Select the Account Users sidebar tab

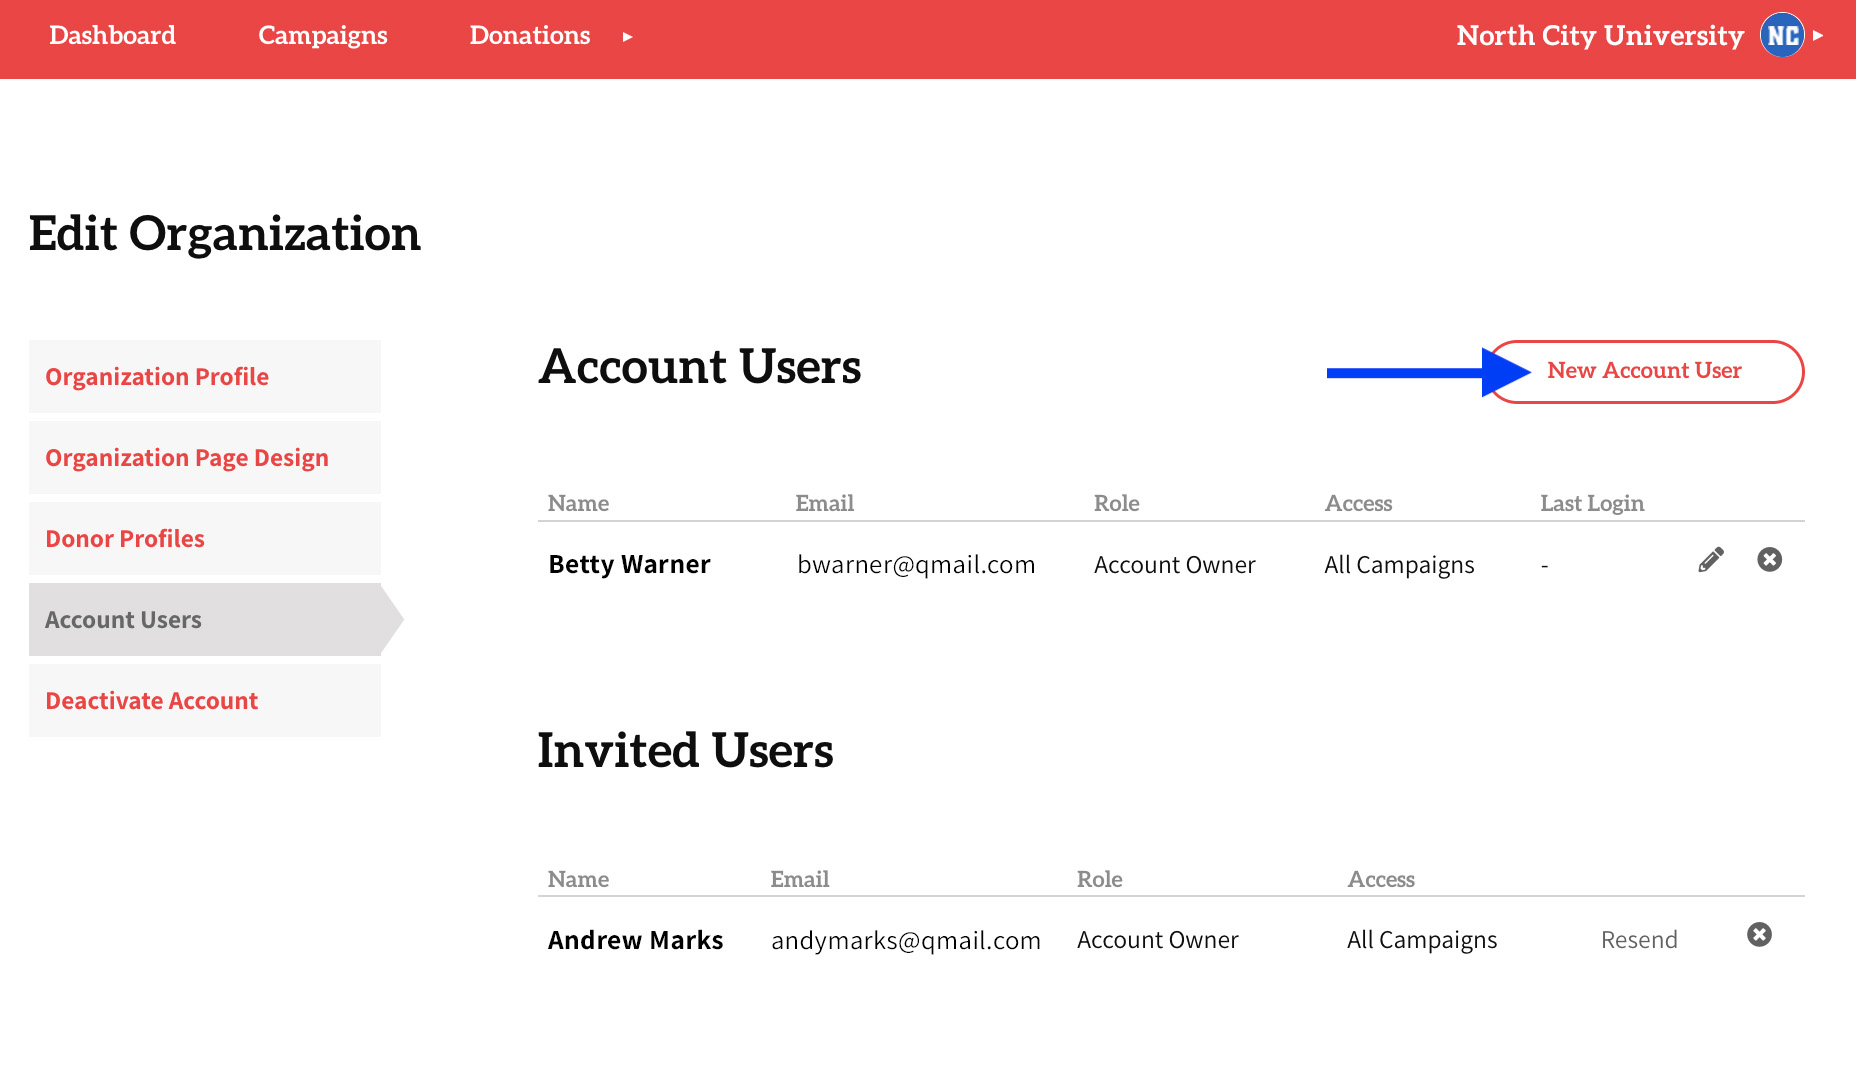(123, 619)
